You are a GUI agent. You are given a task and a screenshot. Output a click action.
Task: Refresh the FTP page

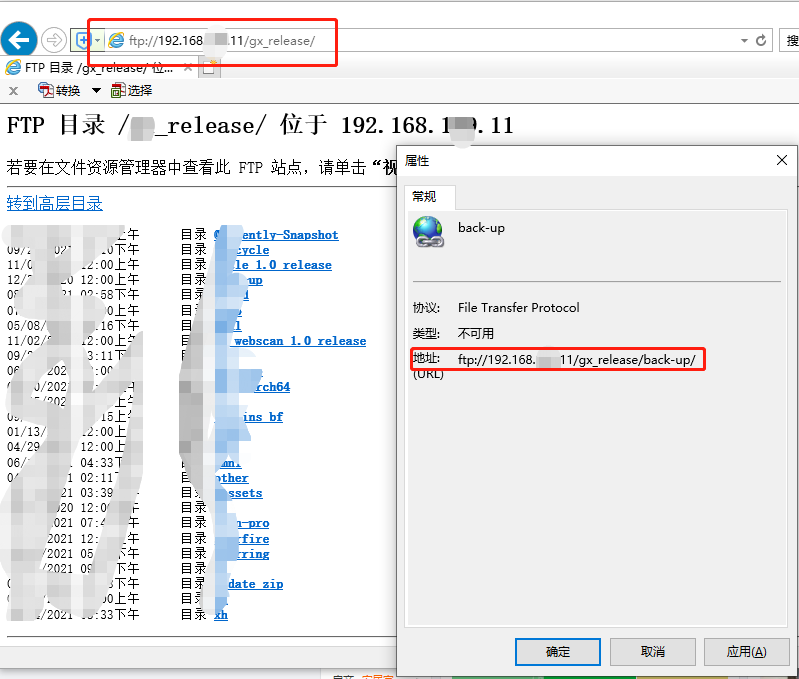coord(761,40)
